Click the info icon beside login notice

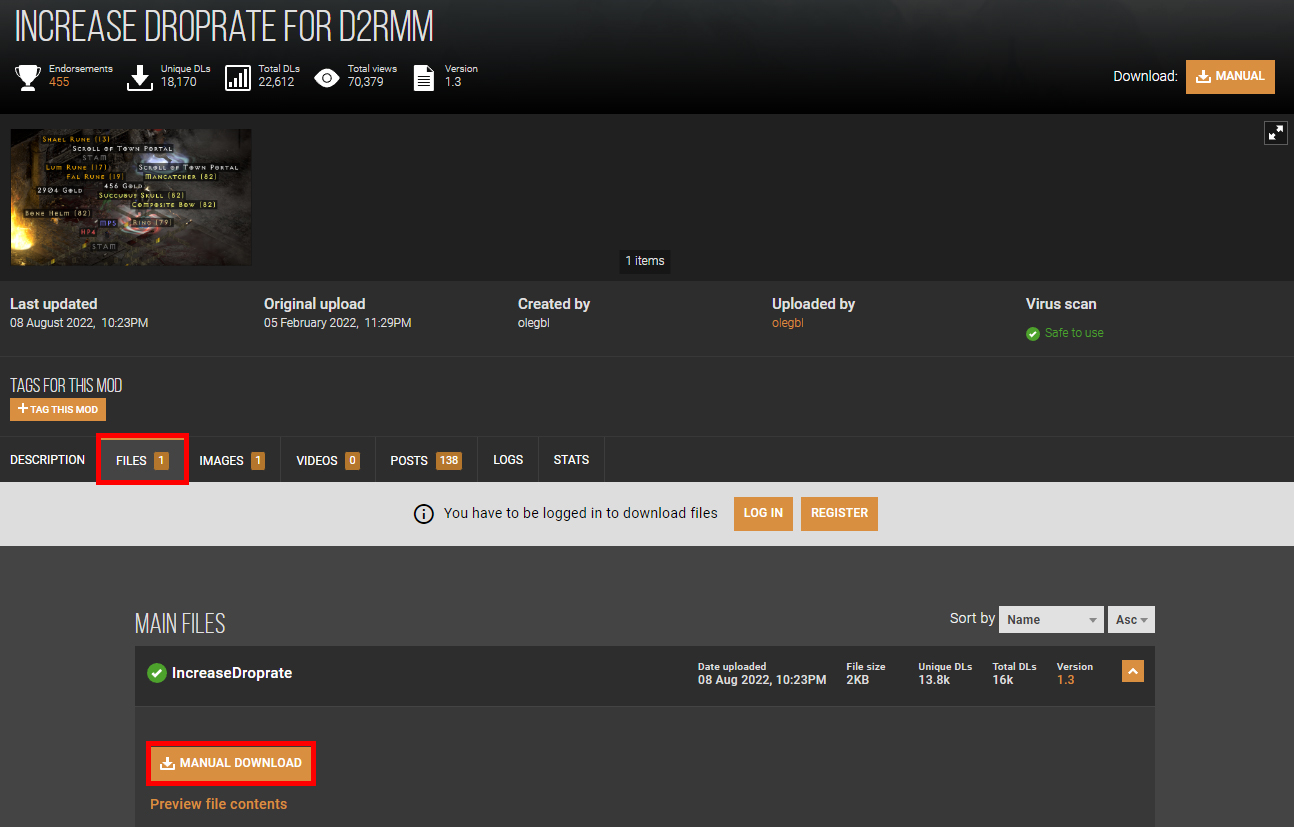point(424,513)
